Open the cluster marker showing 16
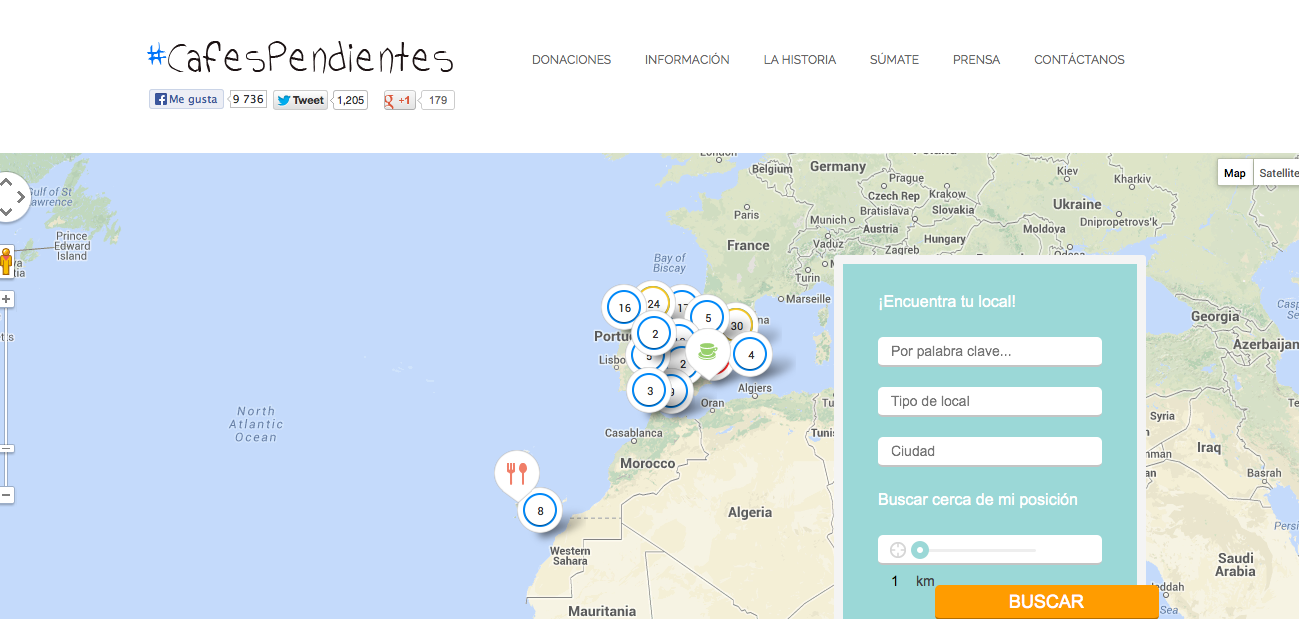 coord(624,308)
